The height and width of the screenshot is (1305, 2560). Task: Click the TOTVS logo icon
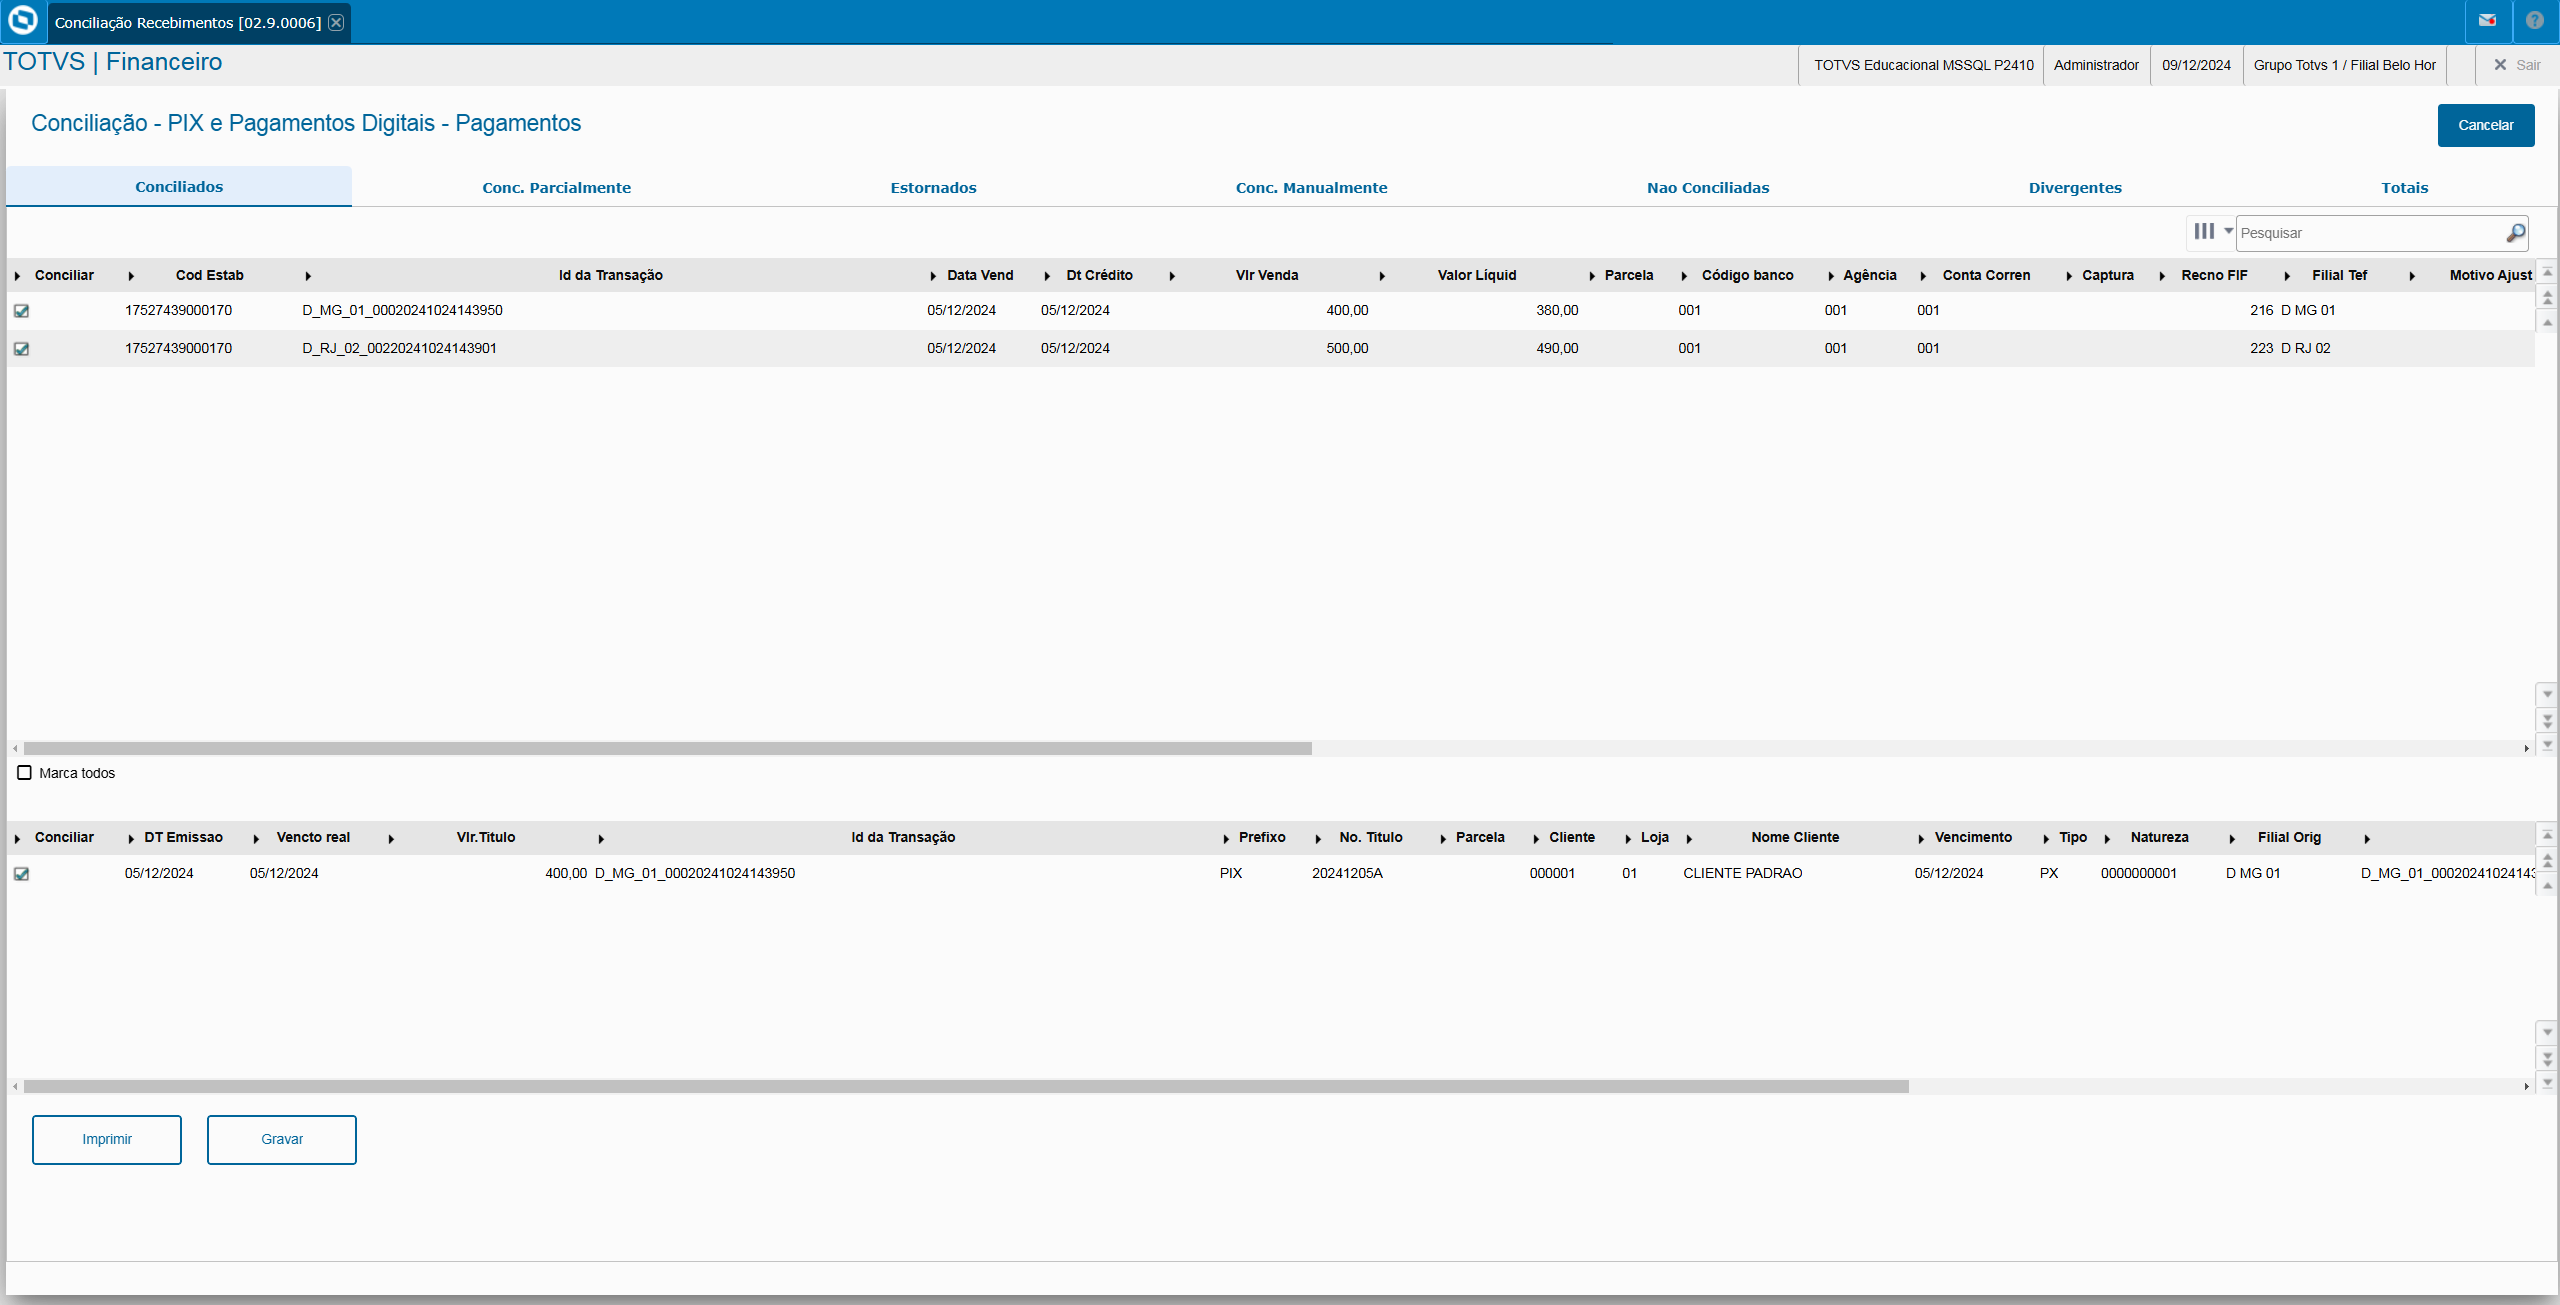click(x=22, y=21)
